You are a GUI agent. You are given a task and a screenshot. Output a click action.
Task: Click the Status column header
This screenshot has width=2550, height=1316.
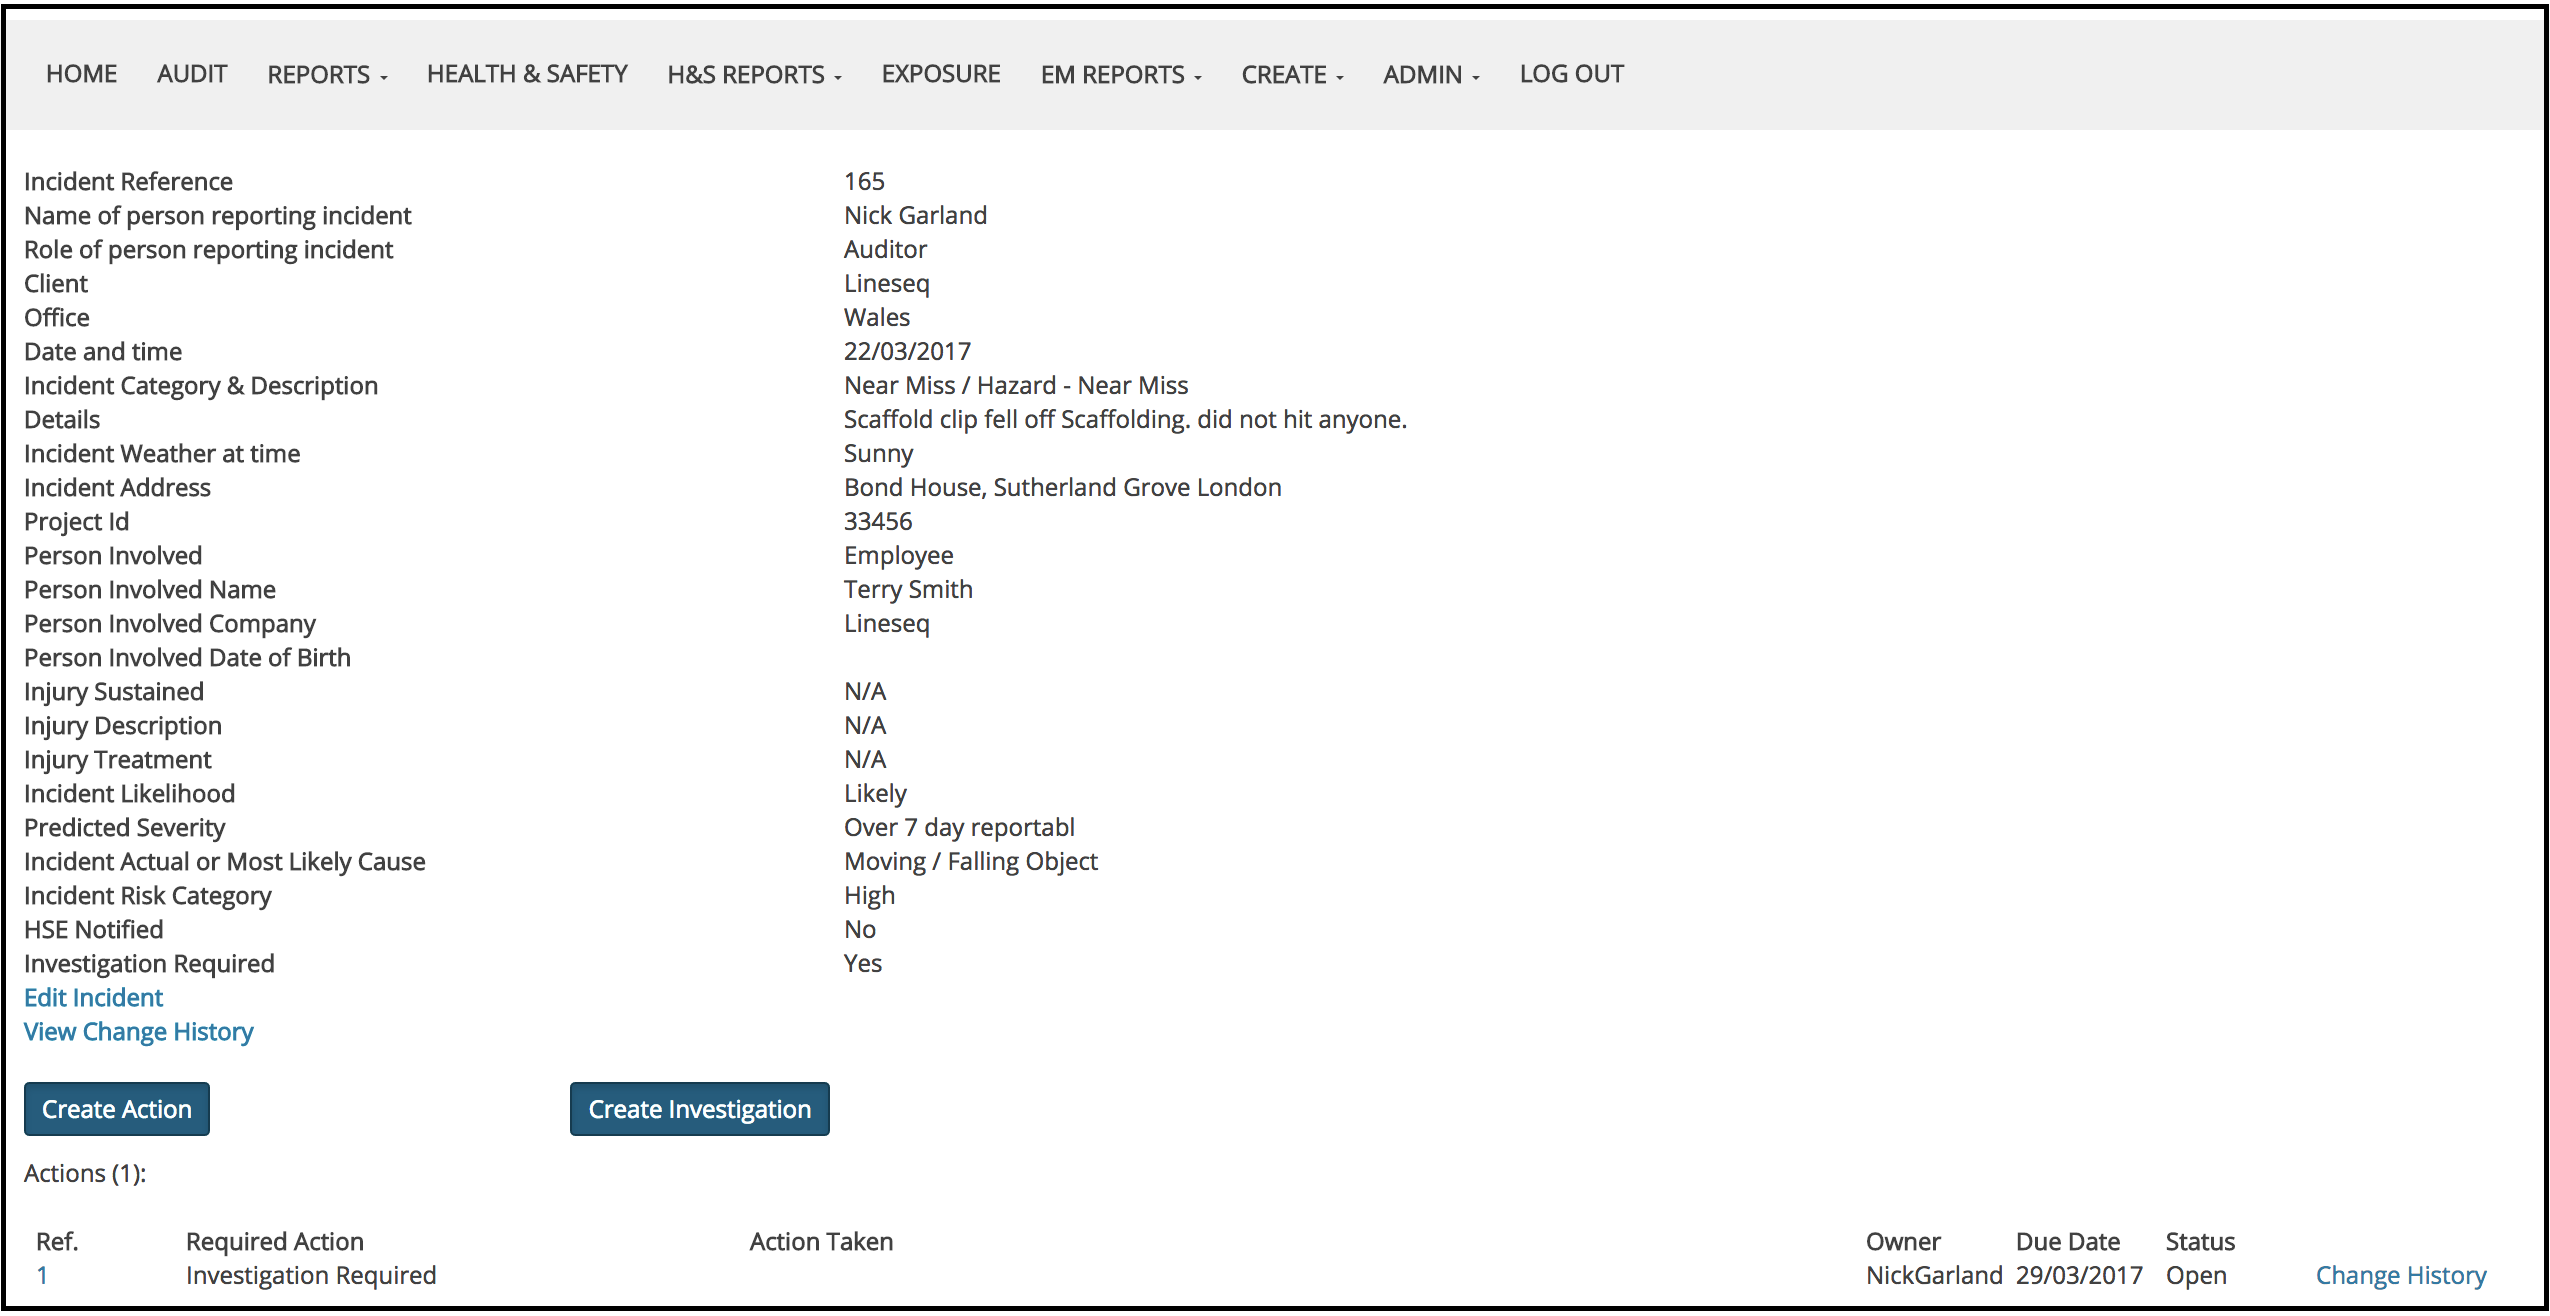point(2199,1241)
